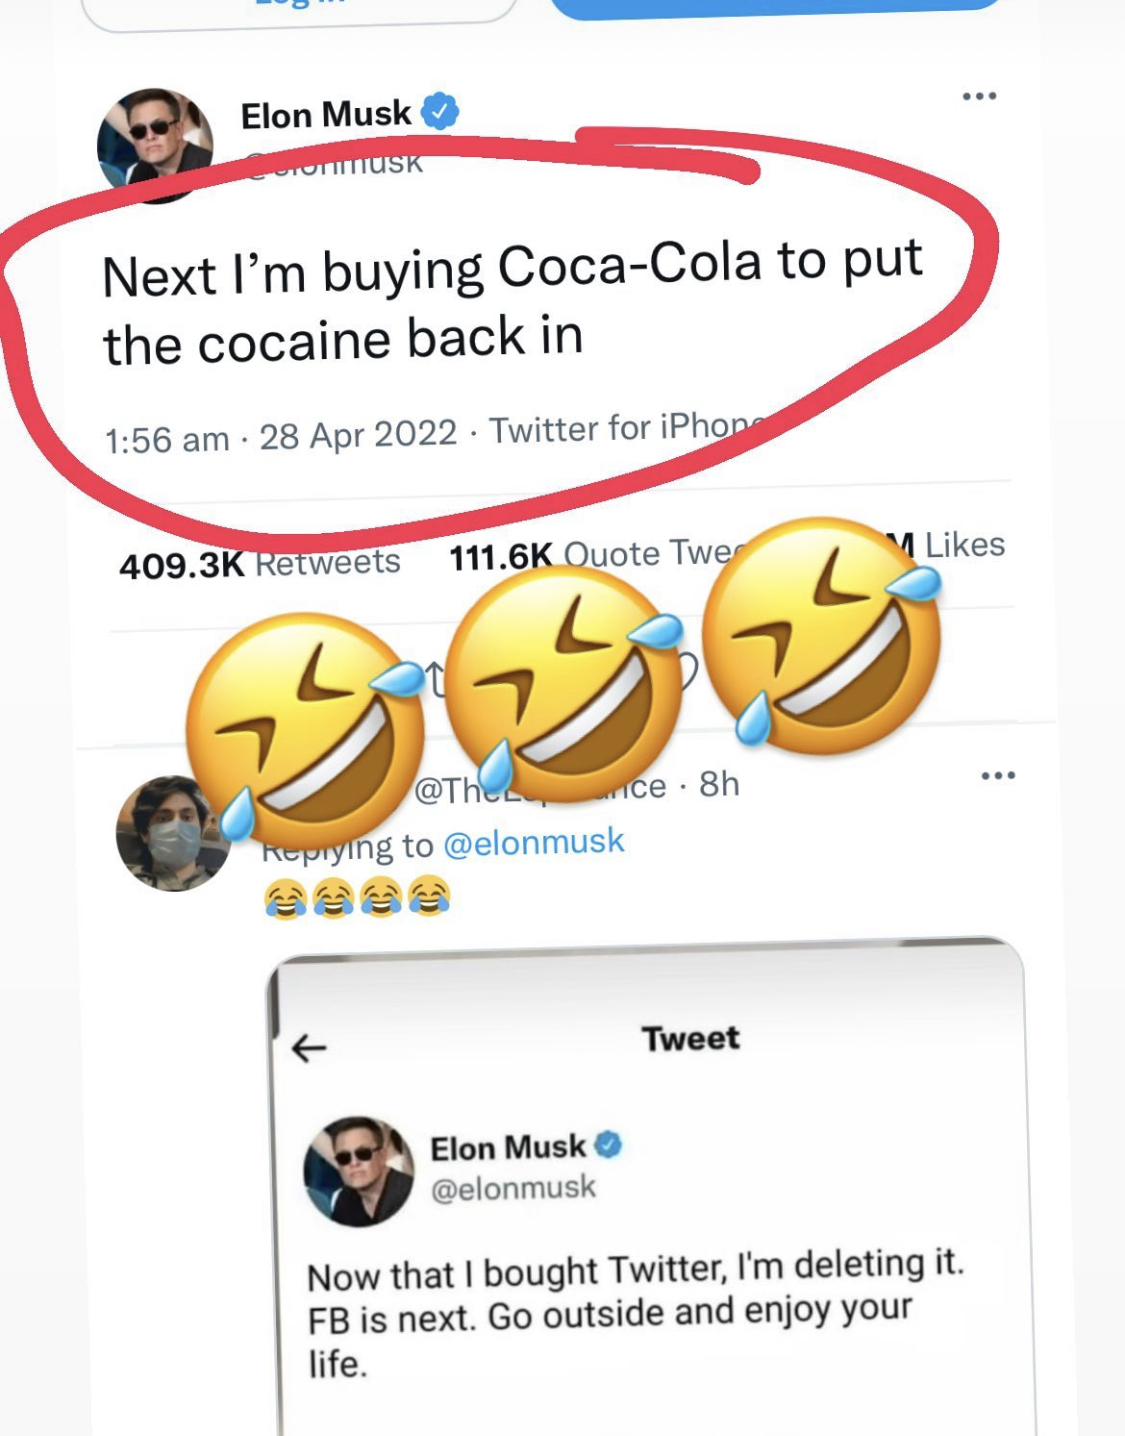The height and width of the screenshot is (1436, 1125).
Task: Open the 409.3K Retweets list
Action: 260,564
